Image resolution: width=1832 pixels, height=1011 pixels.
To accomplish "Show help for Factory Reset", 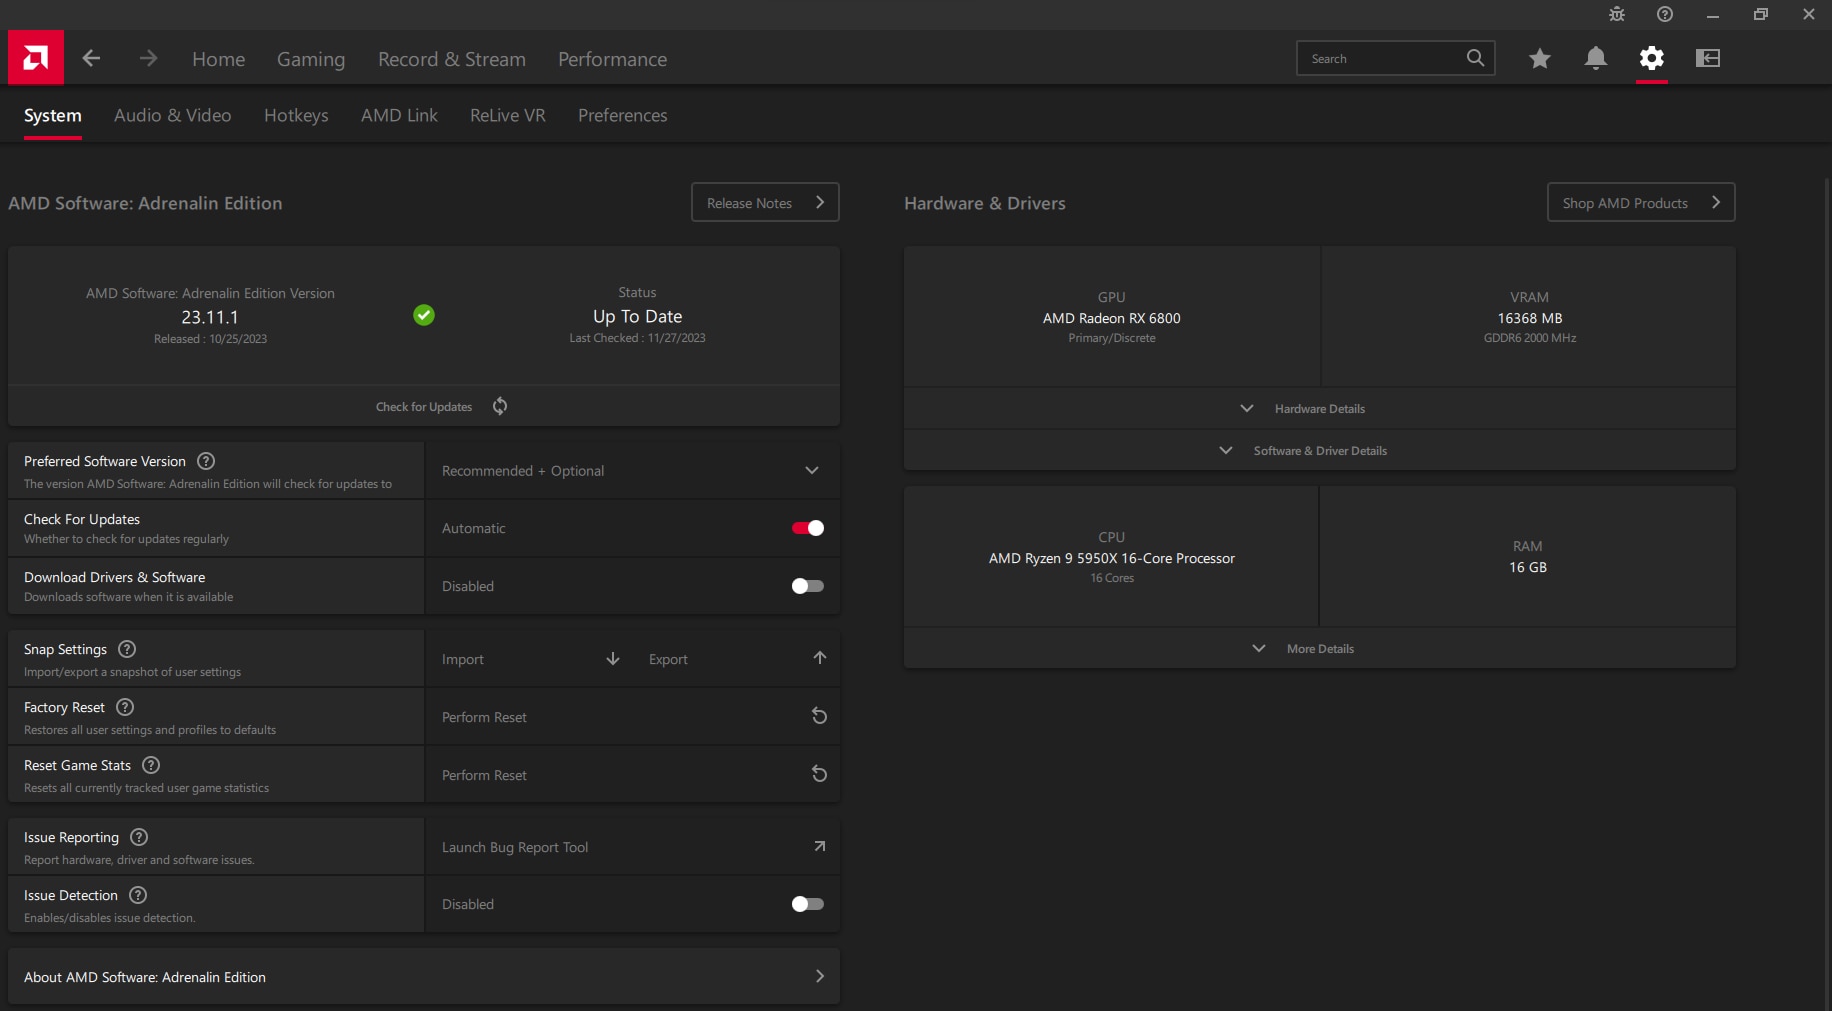I will [125, 707].
